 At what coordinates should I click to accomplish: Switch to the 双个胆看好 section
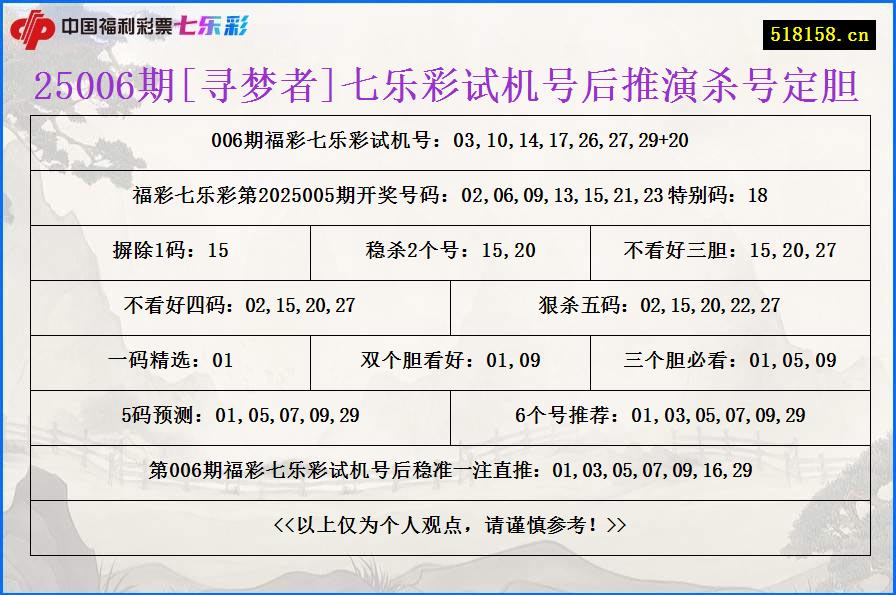point(448,361)
